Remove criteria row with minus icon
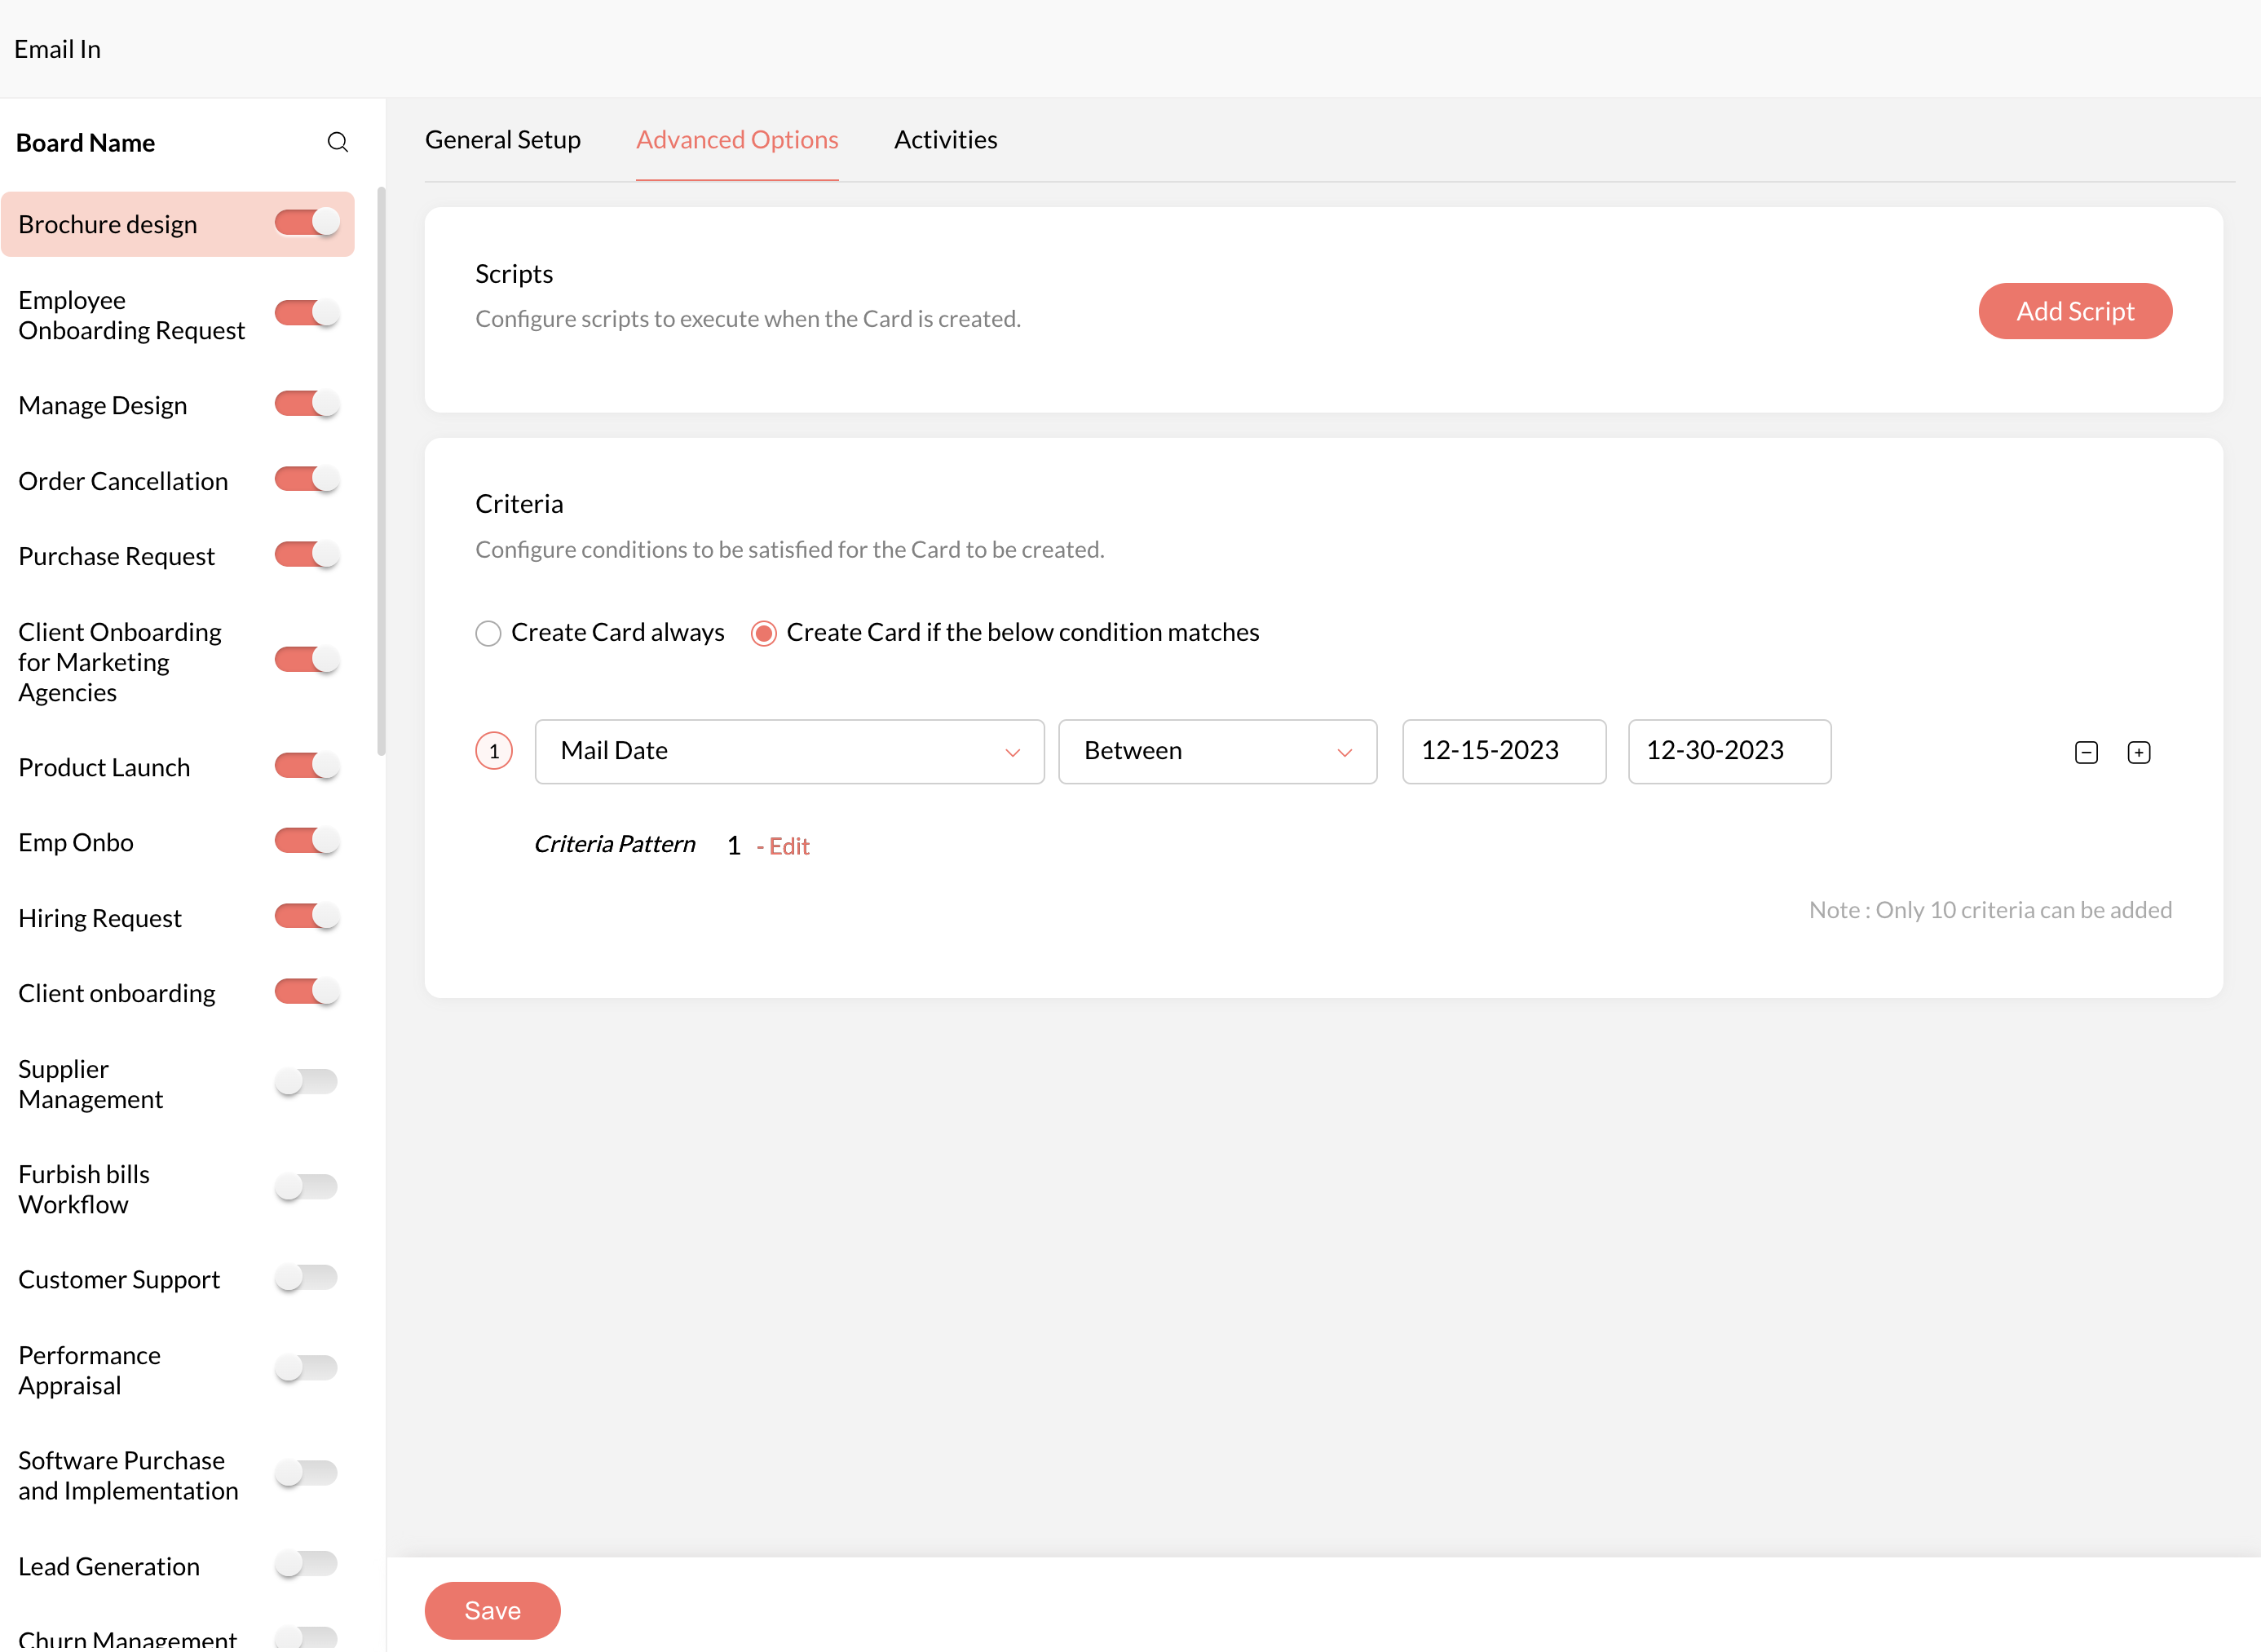Image resolution: width=2261 pixels, height=1652 pixels. pos(2086,752)
